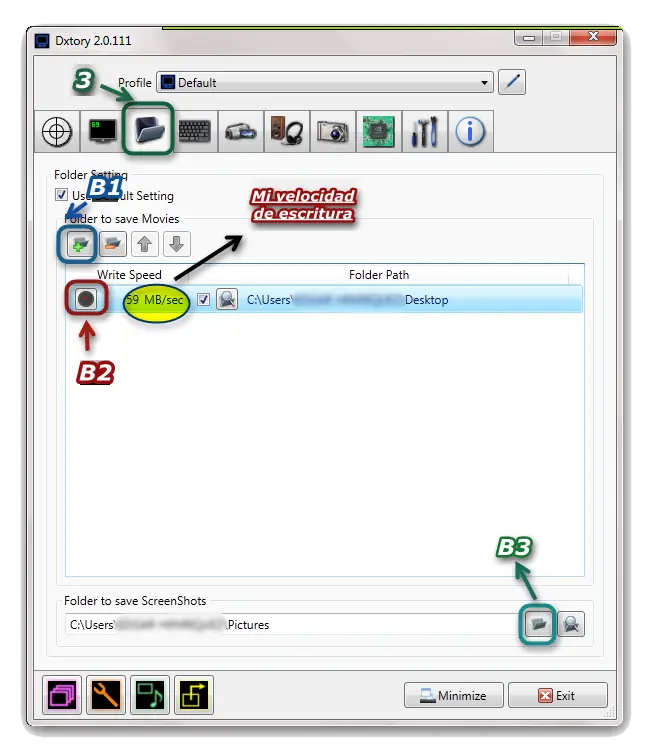The height and width of the screenshot is (753, 650).
Task: Explore the screenshots Pictures folder
Action: pos(571,624)
